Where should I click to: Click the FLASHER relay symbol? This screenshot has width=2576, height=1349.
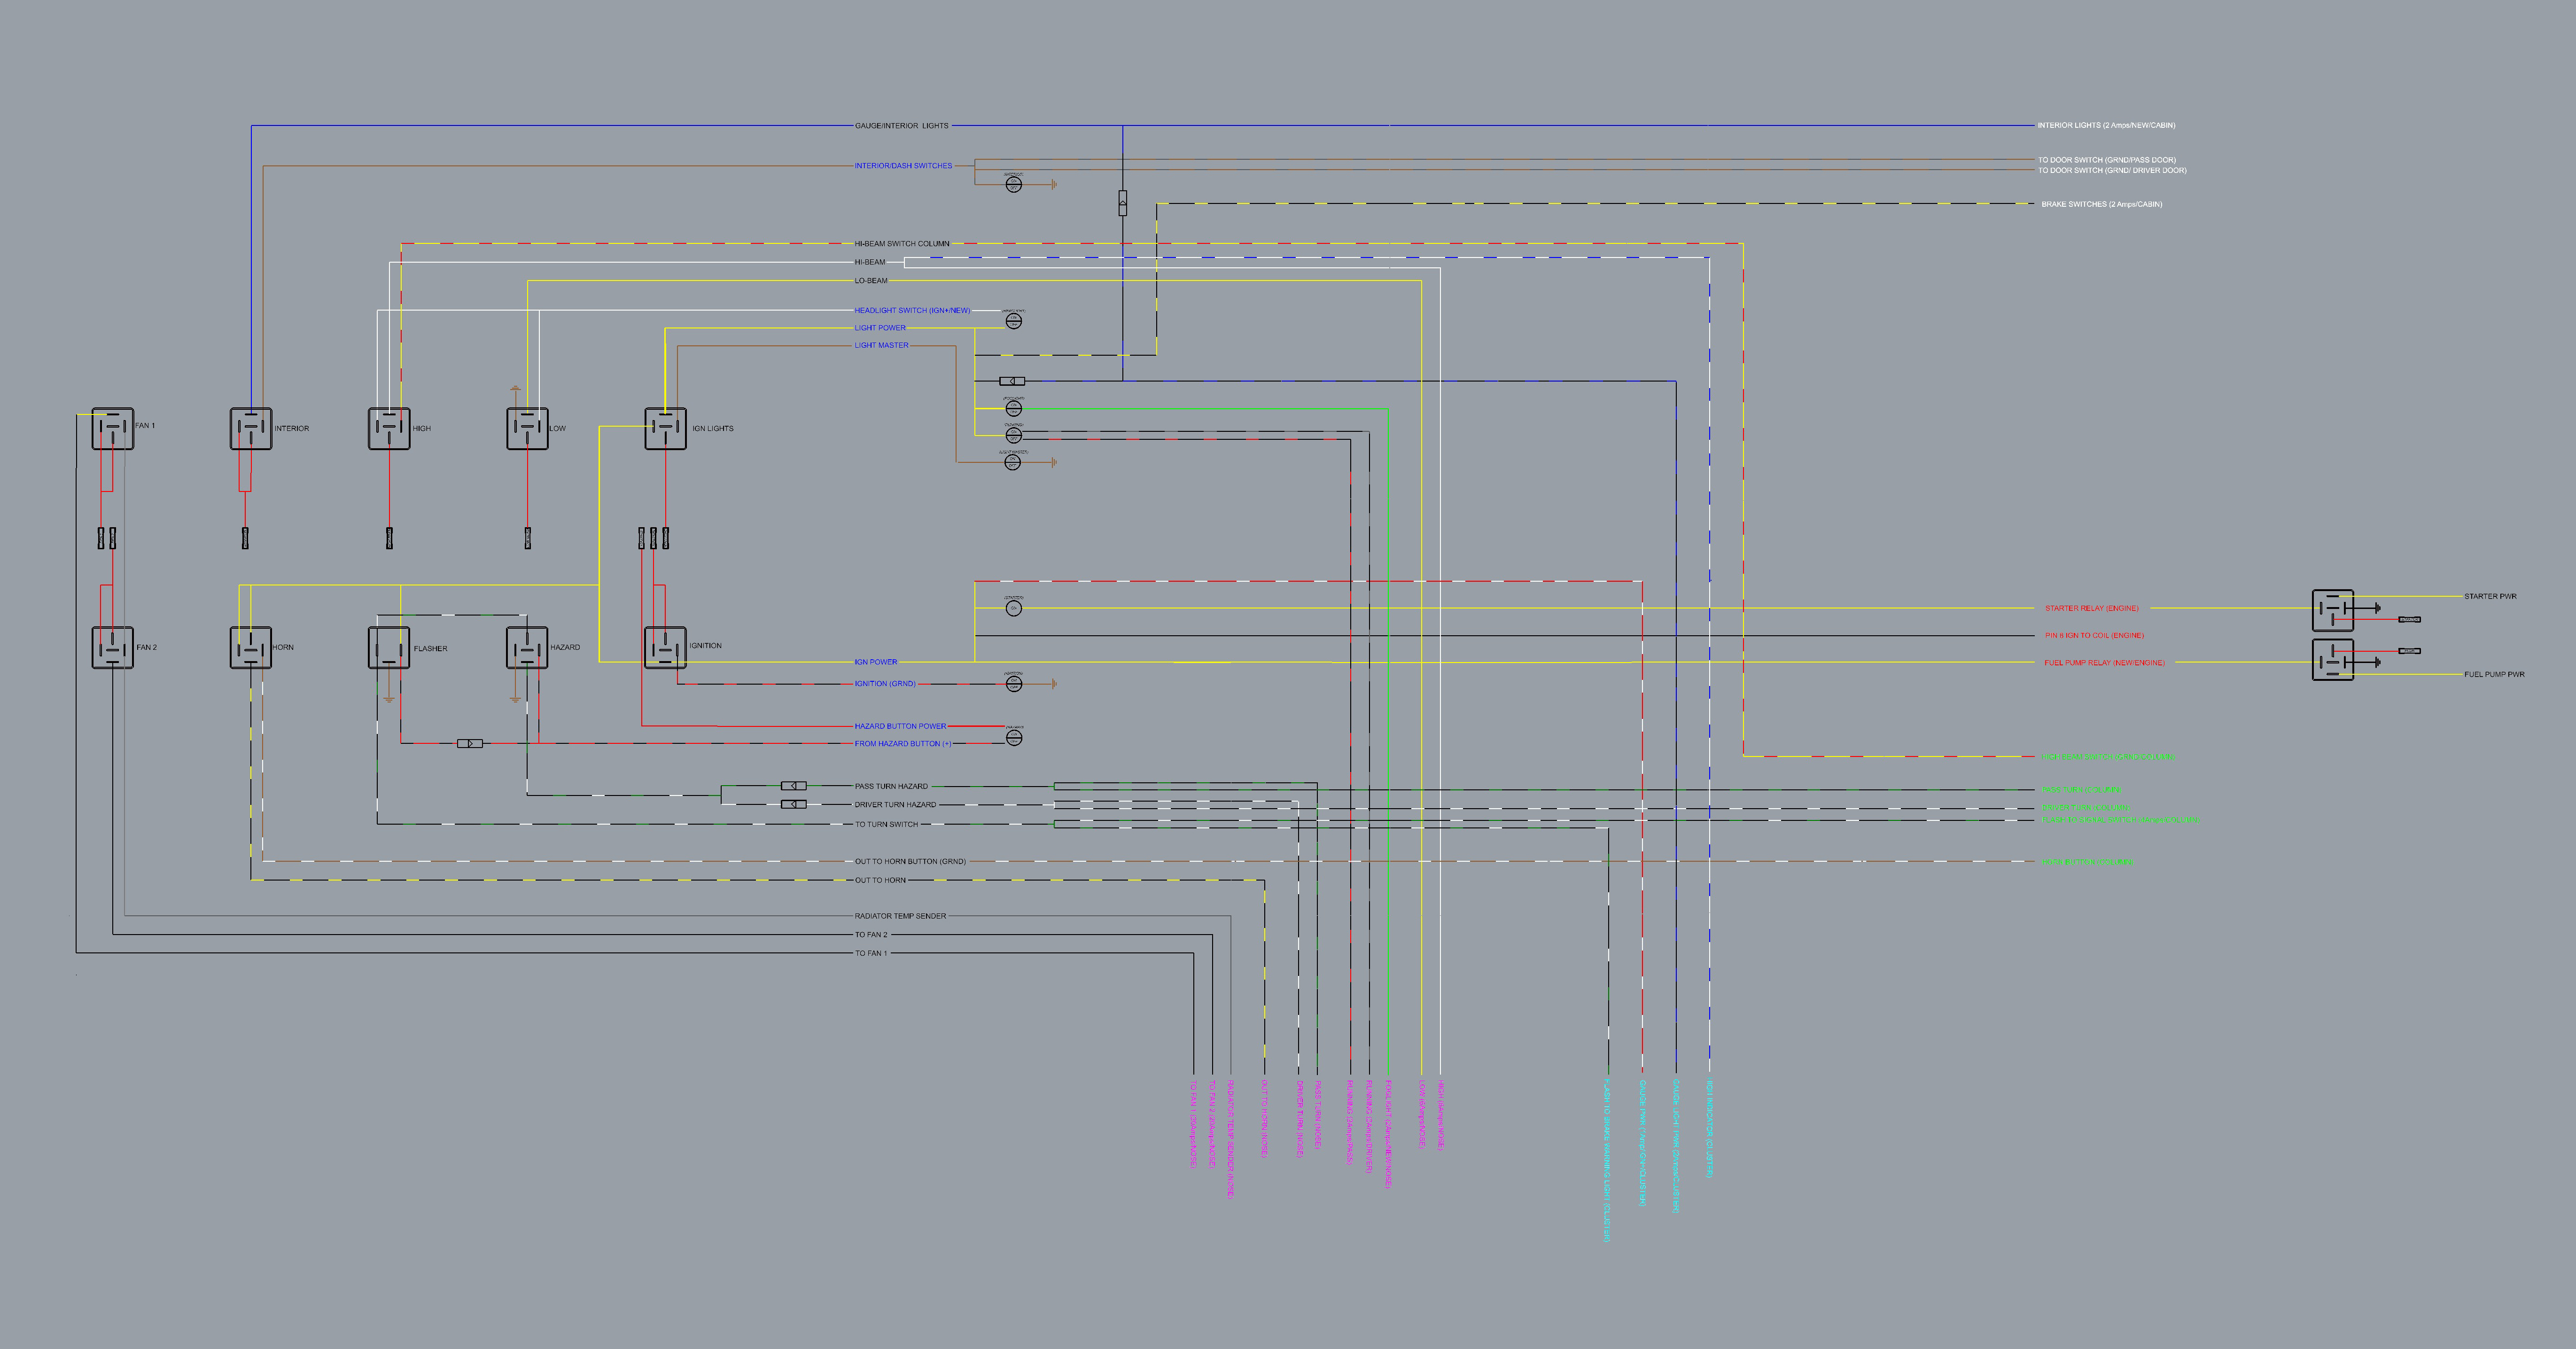pyautogui.click(x=389, y=647)
